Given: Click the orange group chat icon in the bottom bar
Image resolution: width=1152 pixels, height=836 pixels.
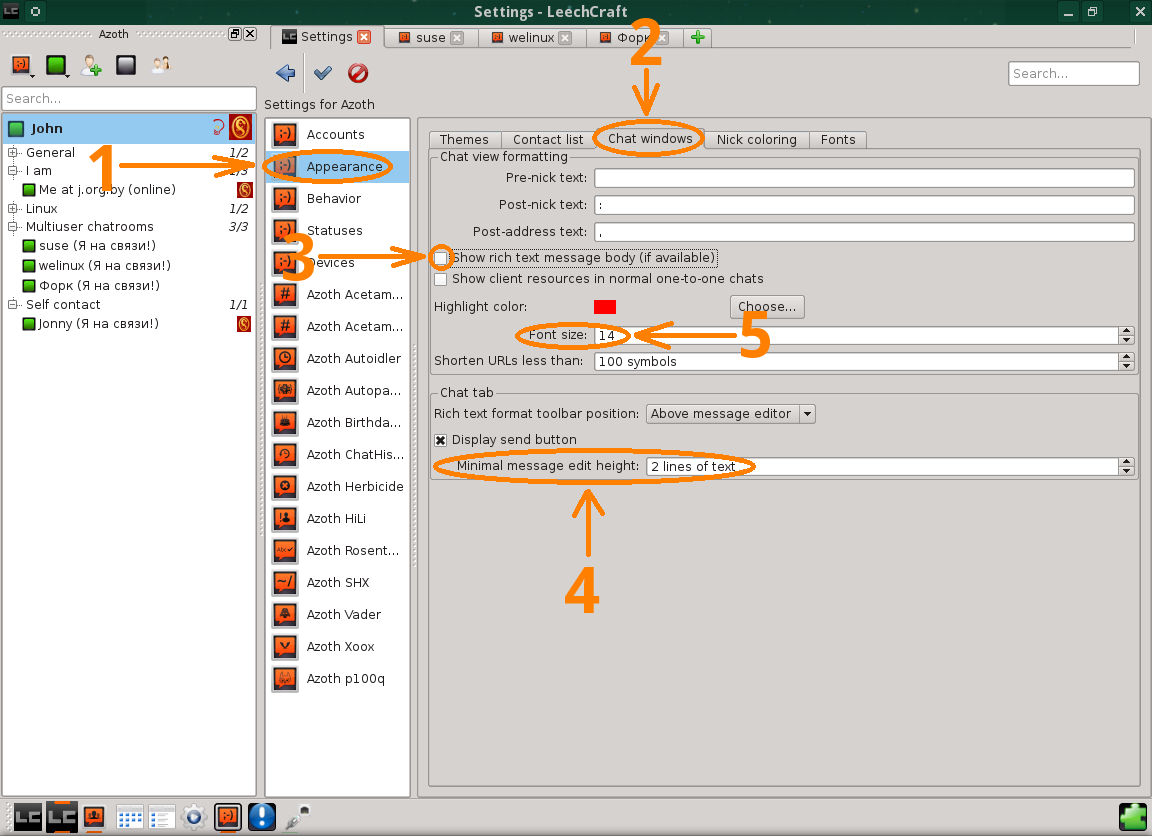Looking at the screenshot, I should point(94,817).
